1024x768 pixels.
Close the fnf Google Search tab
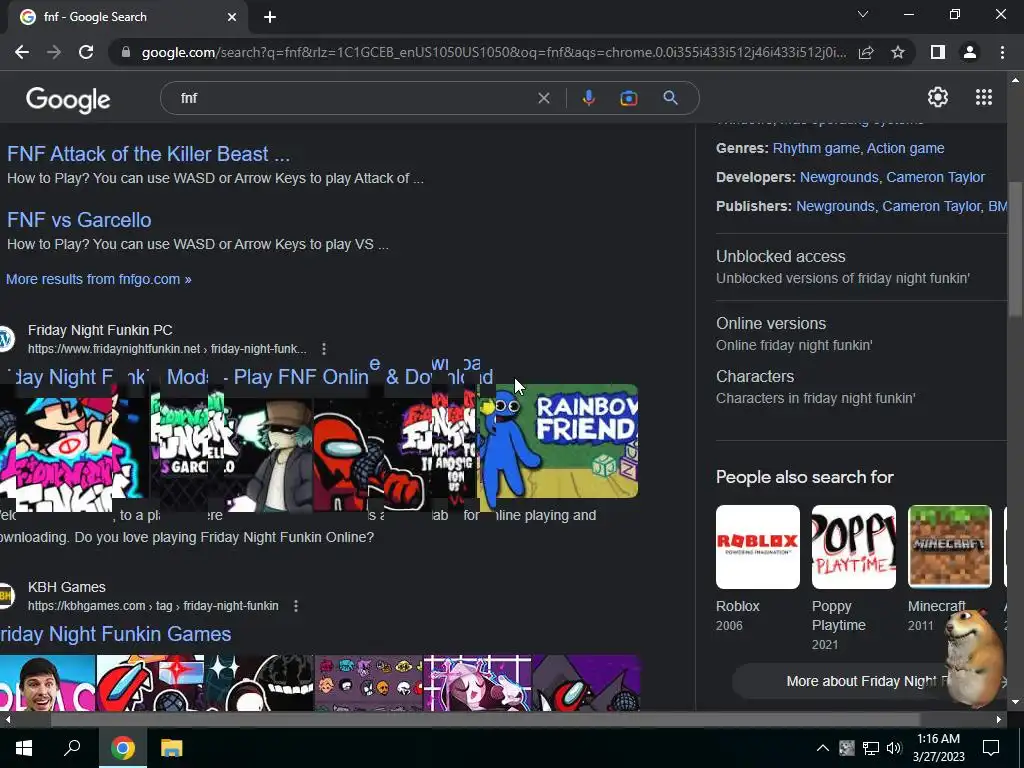pos(232,17)
